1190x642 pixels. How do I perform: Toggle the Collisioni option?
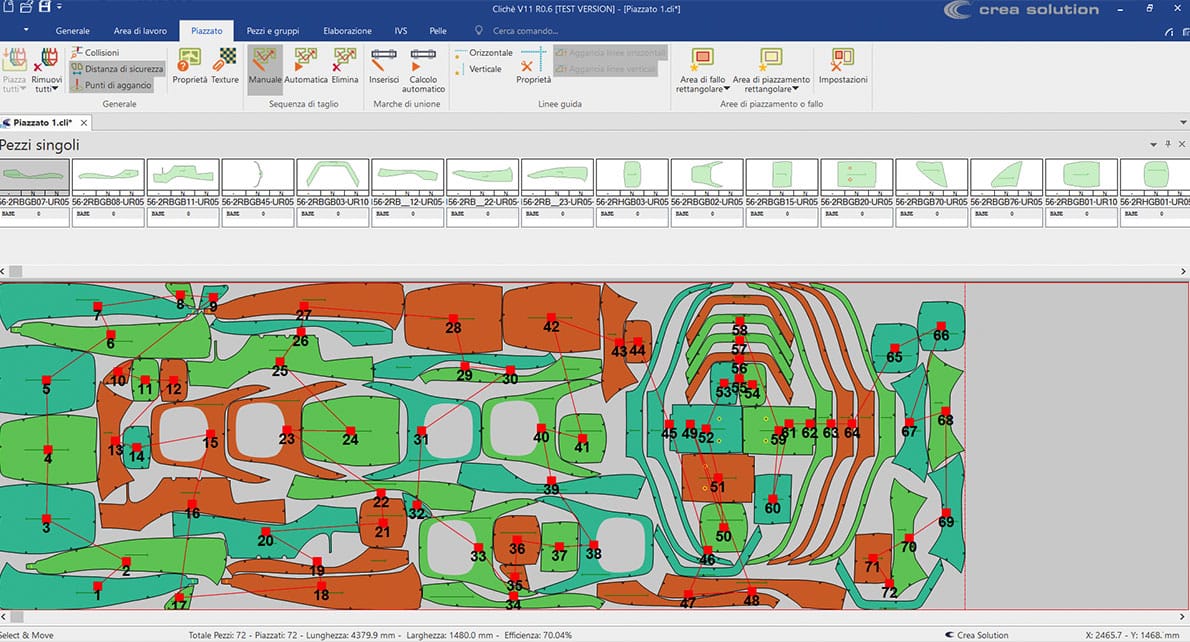101,53
